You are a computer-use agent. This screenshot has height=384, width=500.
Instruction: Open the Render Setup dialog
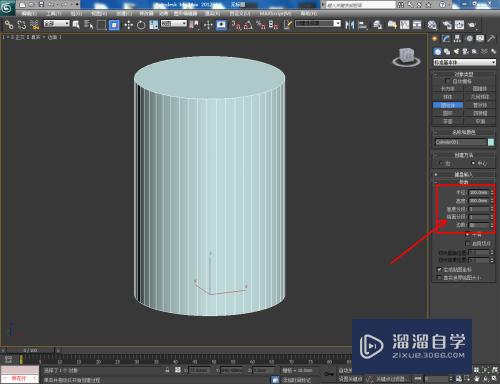pos(447,25)
